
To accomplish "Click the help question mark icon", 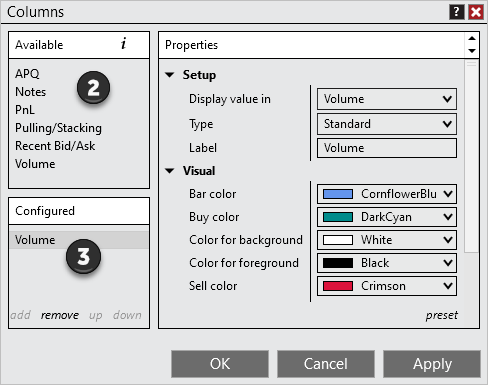I will coord(456,12).
